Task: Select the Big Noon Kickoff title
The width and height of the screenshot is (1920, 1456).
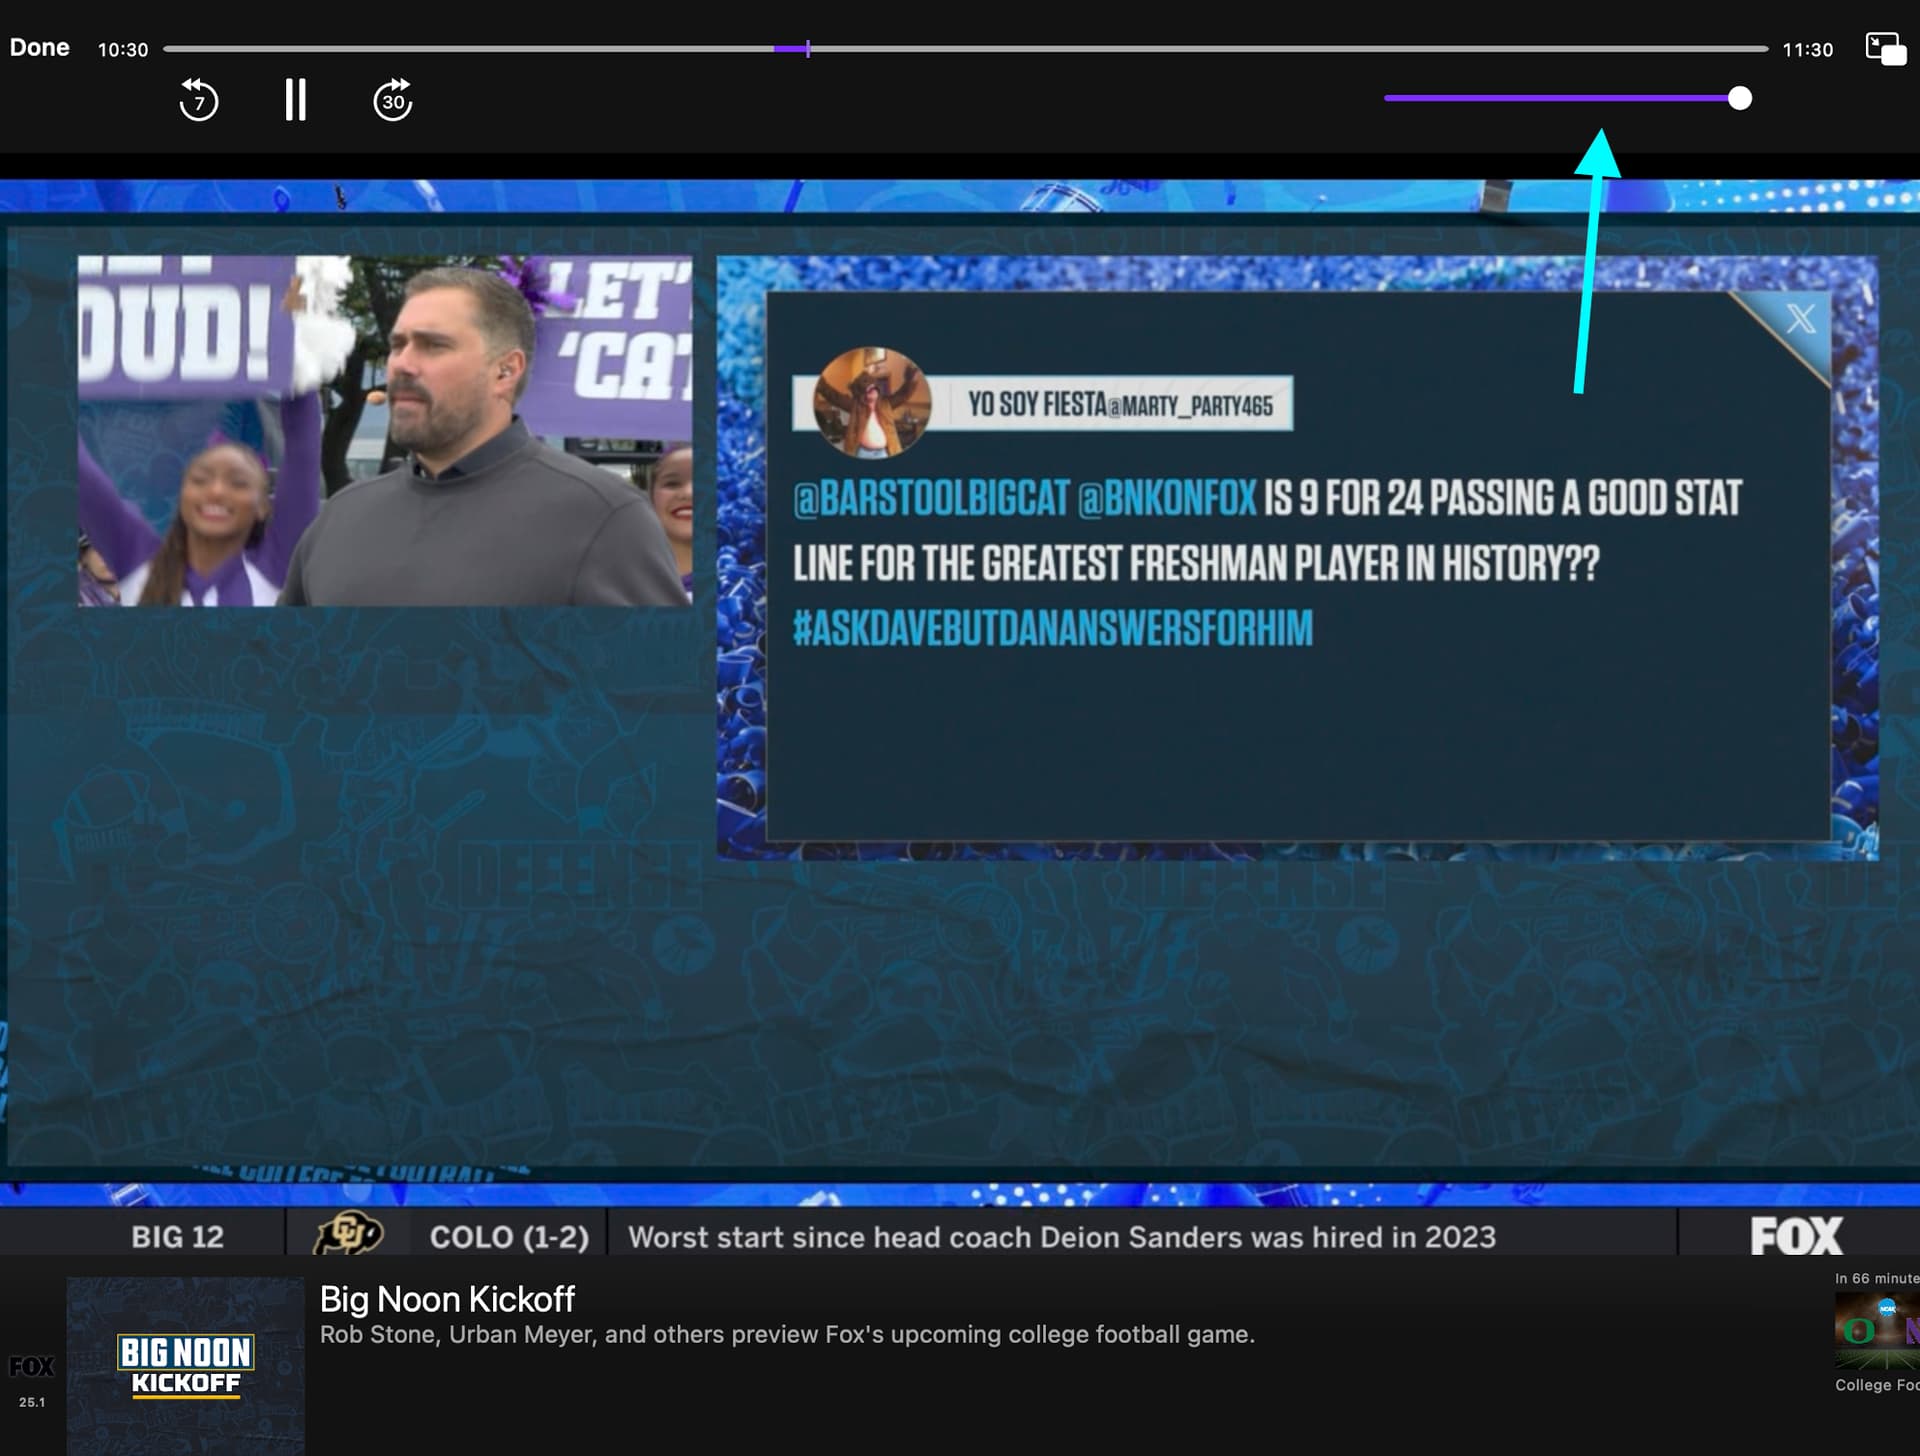Action: click(x=447, y=1299)
